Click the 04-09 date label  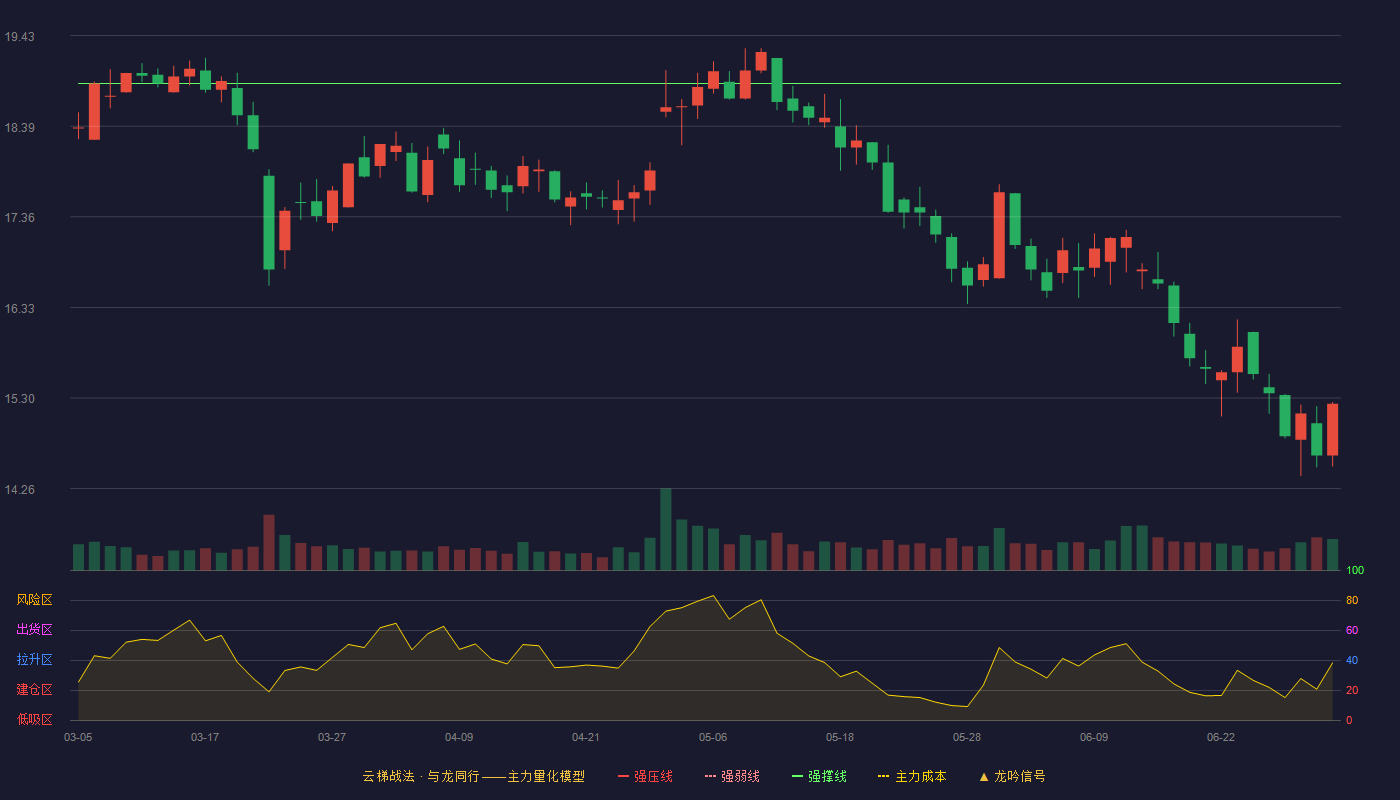pos(459,737)
